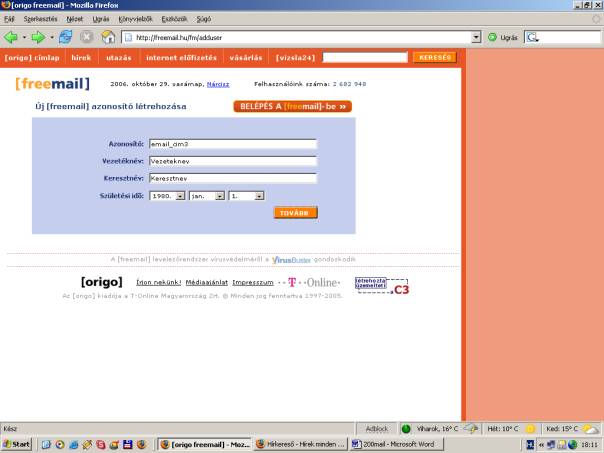604x453 pixels.
Task: Expand the address bar URL history dropdown
Action: (475, 38)
